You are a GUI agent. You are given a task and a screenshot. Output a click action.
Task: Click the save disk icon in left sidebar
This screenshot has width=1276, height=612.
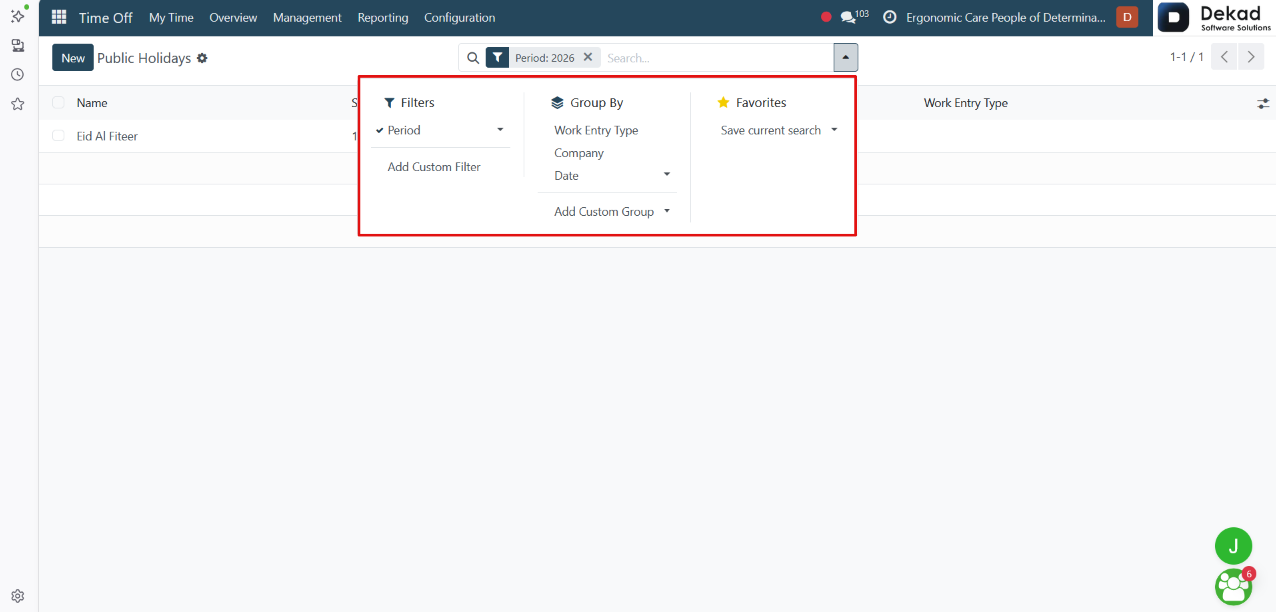point(17,45)
